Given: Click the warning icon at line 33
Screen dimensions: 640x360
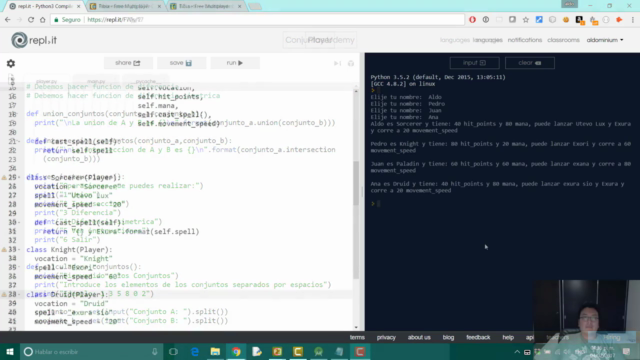Looking at the screenshot, I should point(4,249).
